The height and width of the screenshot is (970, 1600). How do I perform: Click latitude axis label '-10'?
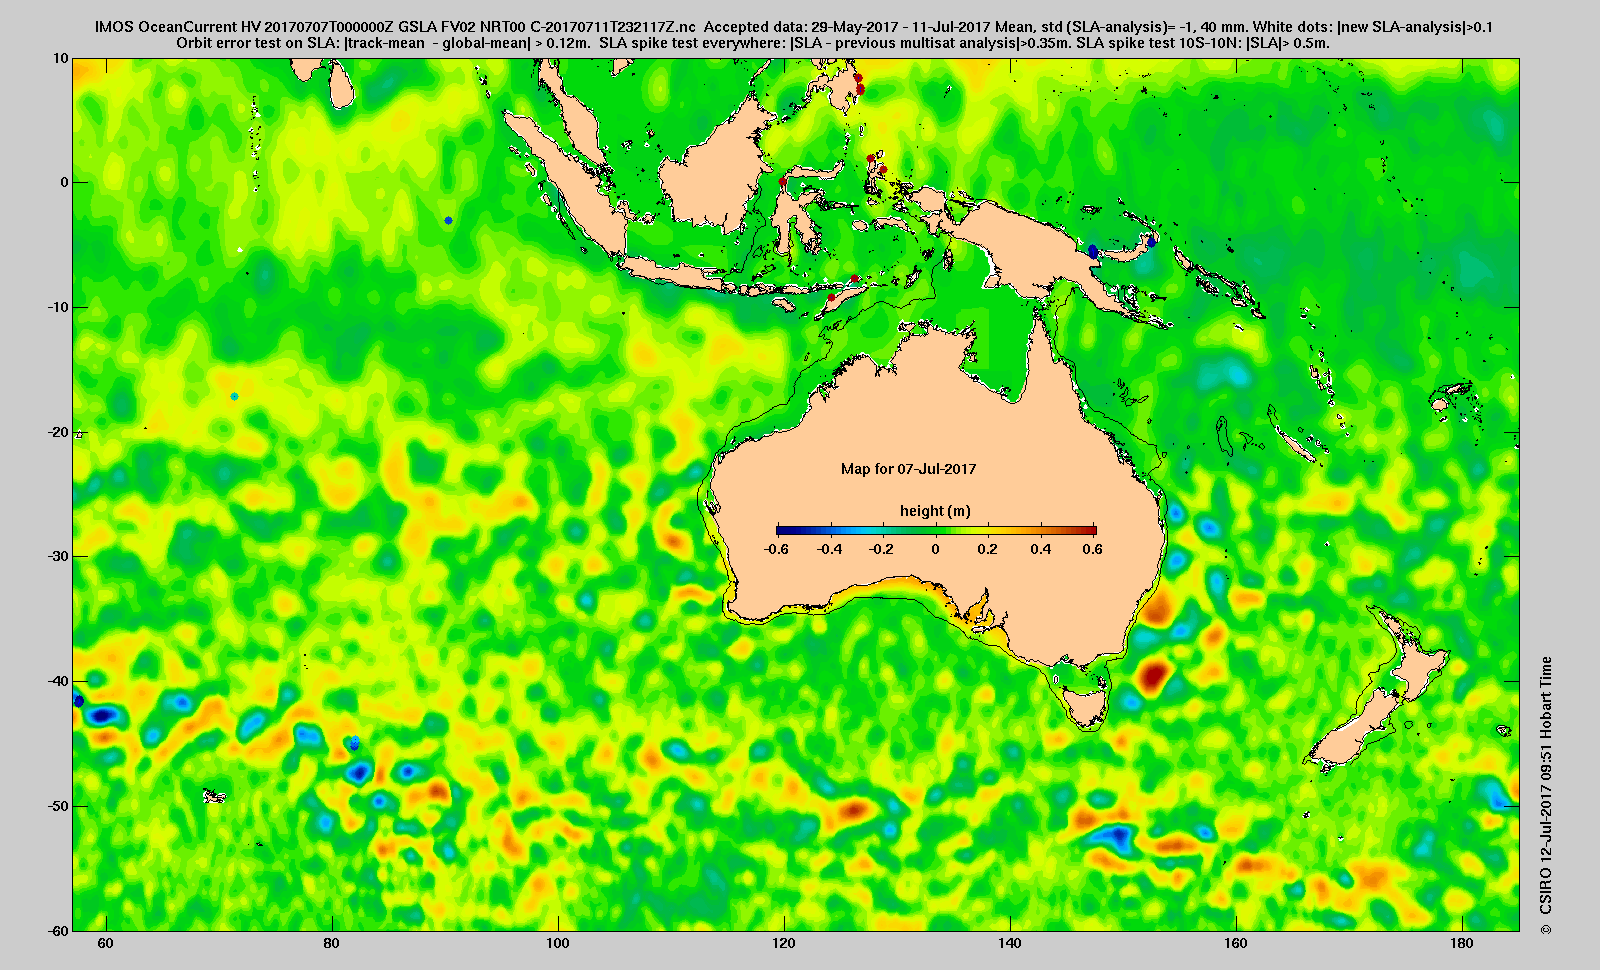click(x=58, y=307)
